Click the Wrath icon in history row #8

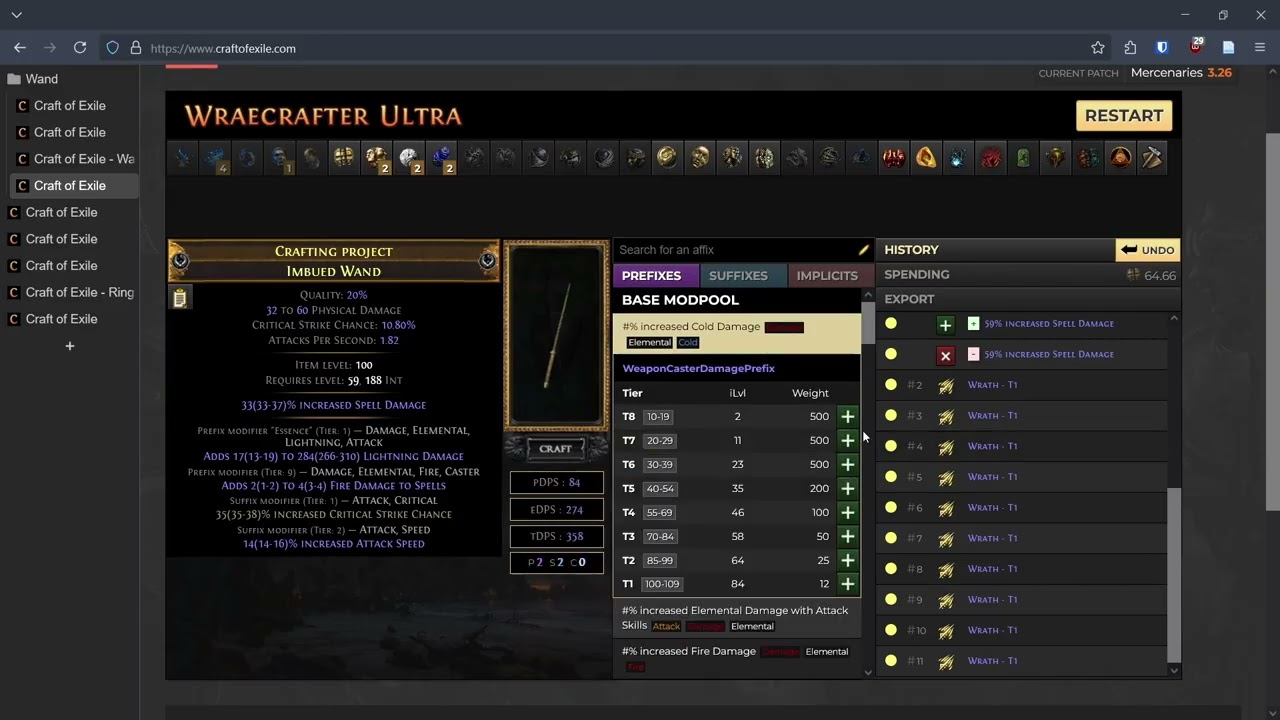[946, 569]
